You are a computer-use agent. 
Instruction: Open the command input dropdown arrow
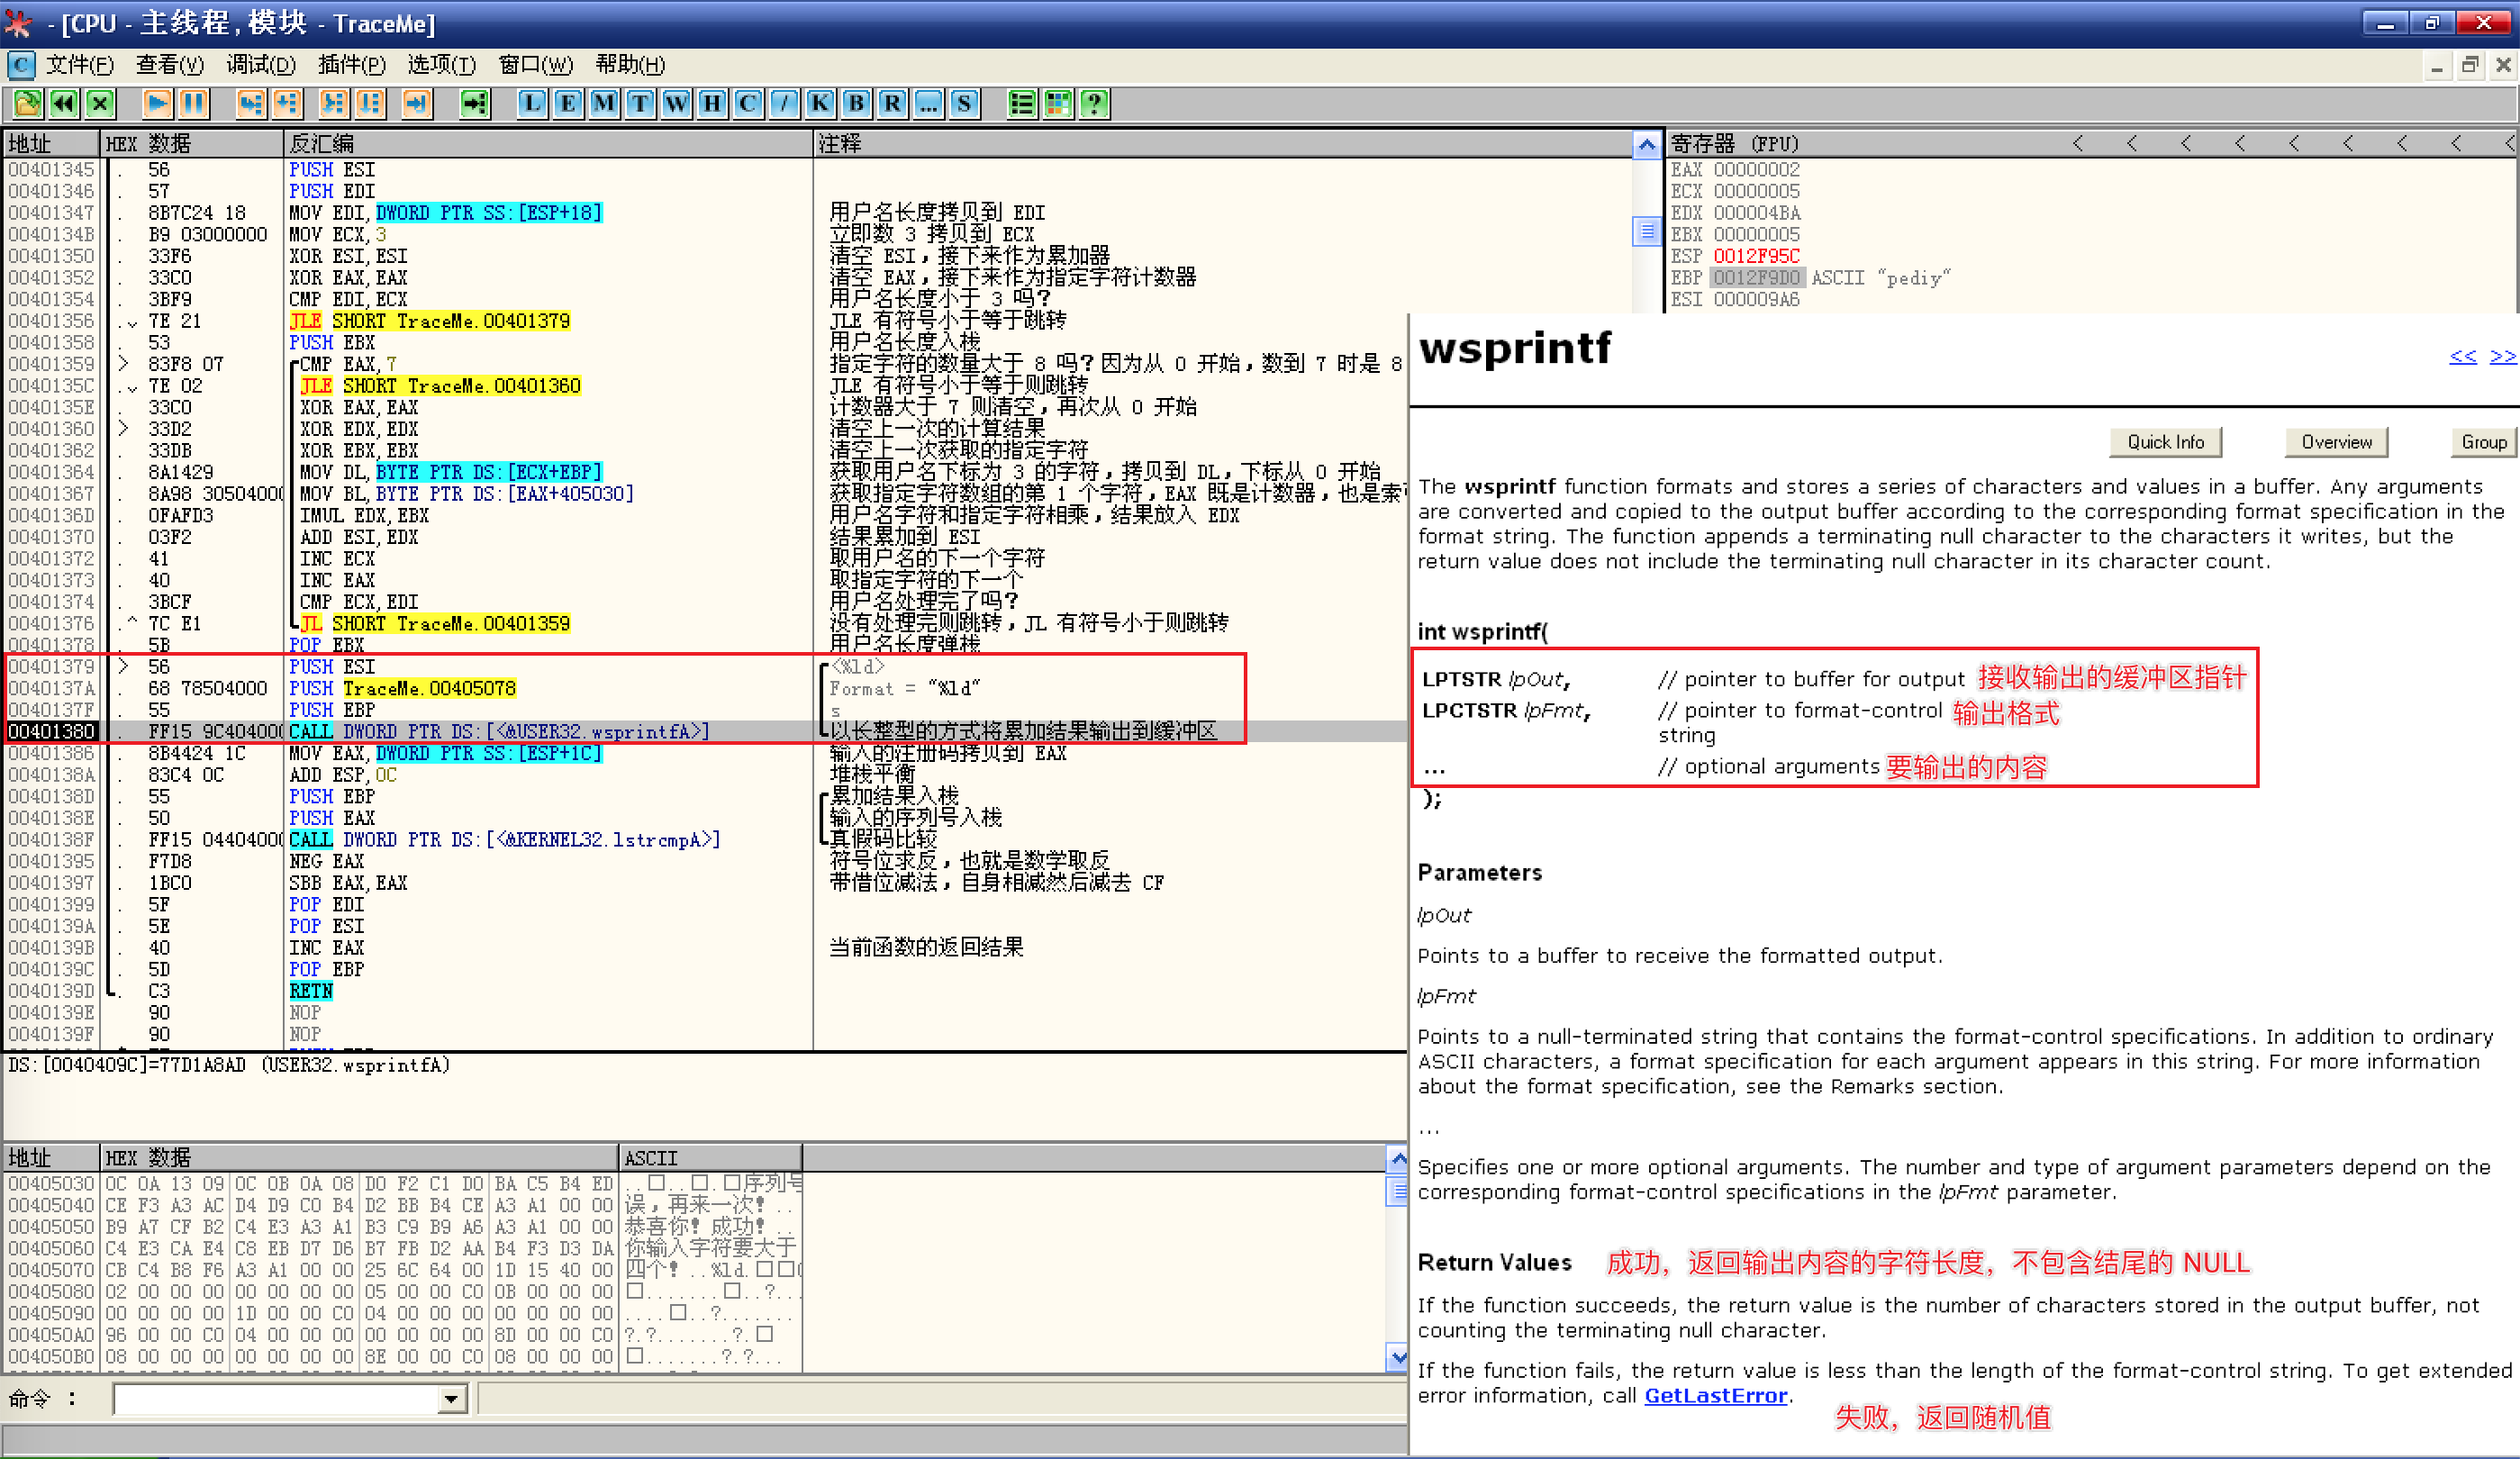click(452, 1399)
